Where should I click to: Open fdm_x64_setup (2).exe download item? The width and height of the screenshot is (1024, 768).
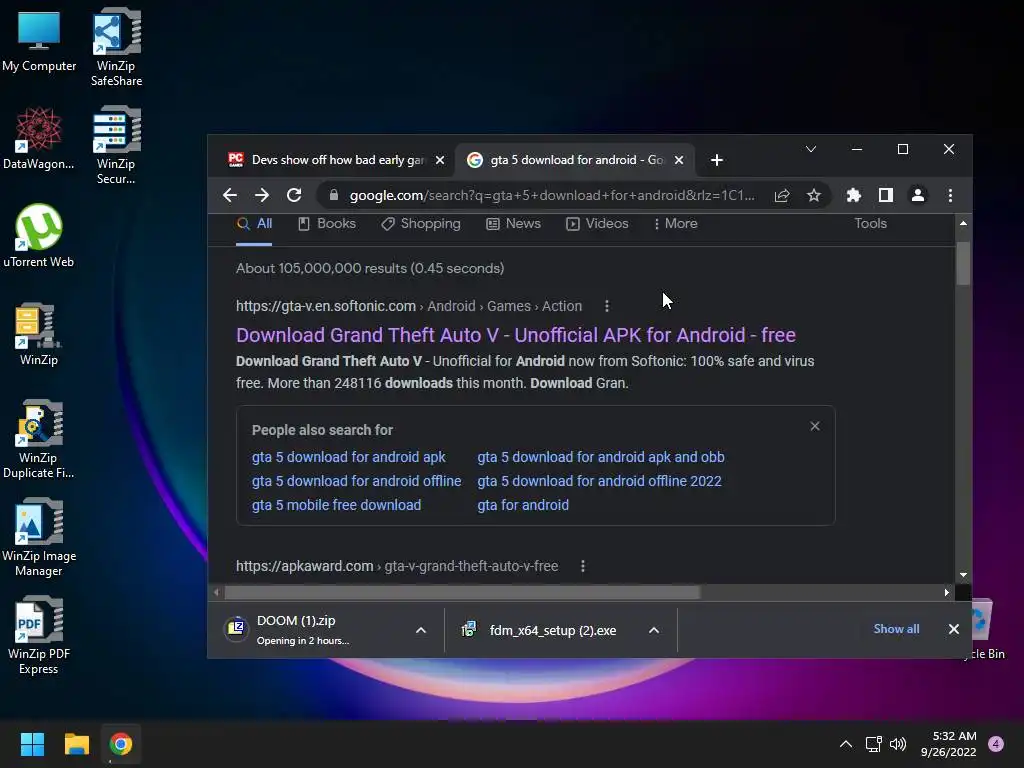click(x=541, y=630)
